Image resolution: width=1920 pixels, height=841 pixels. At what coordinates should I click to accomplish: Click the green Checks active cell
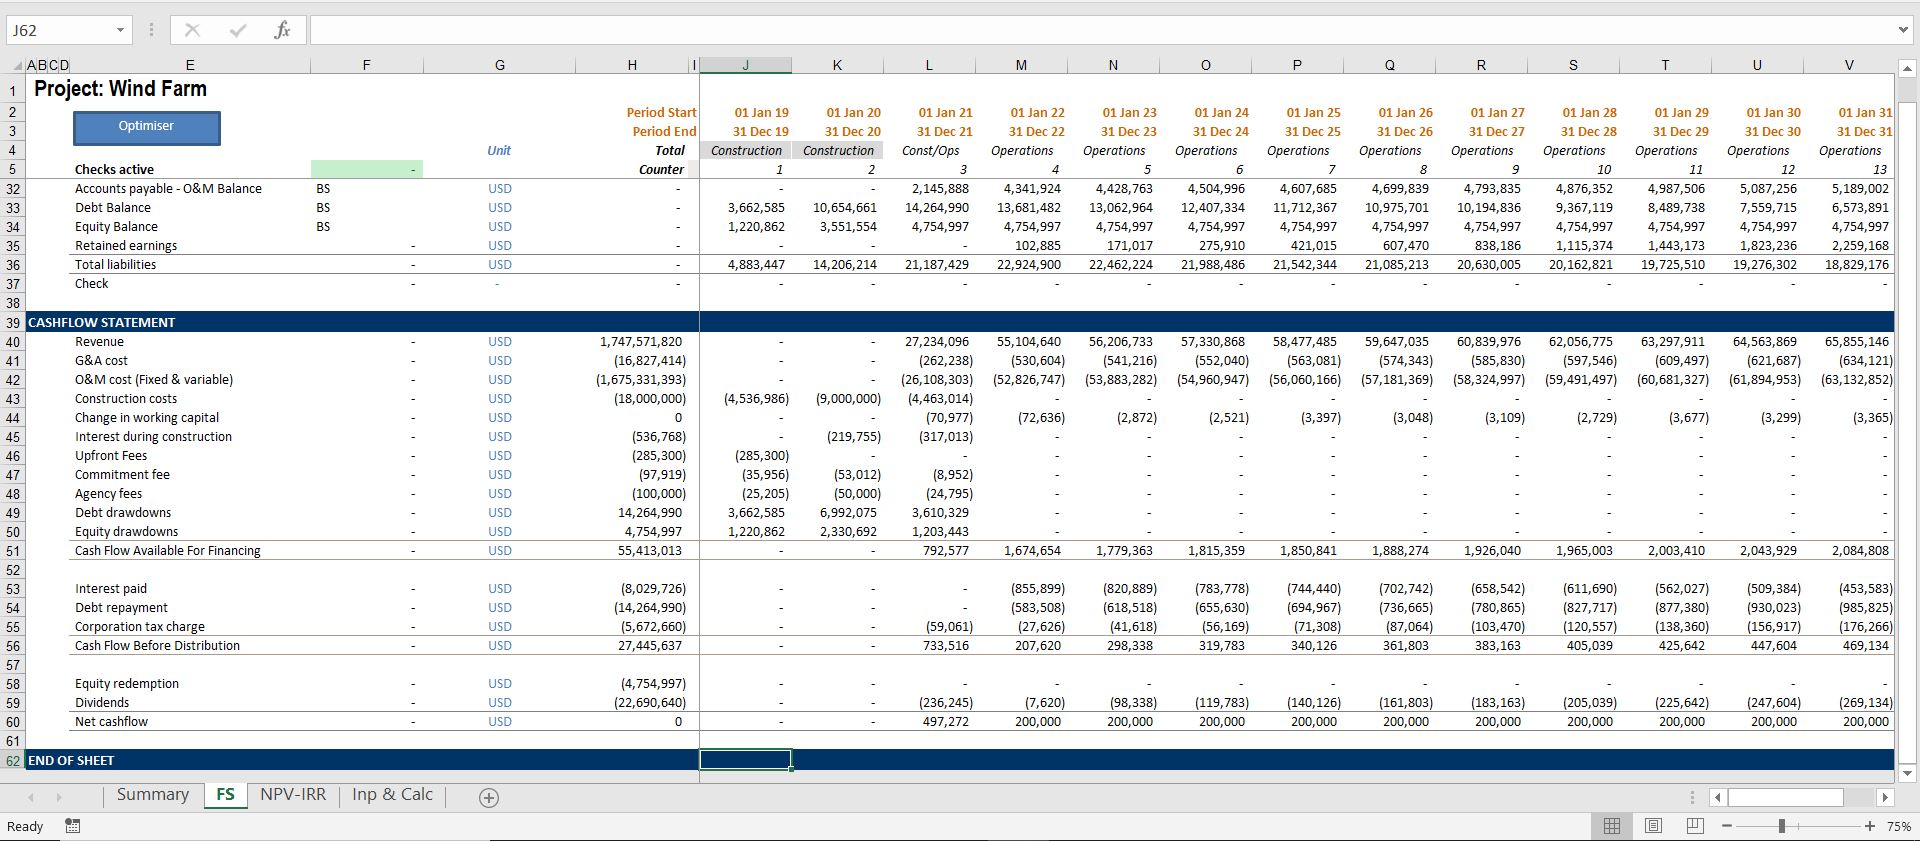pyautogui.click(x=366, y=169)
